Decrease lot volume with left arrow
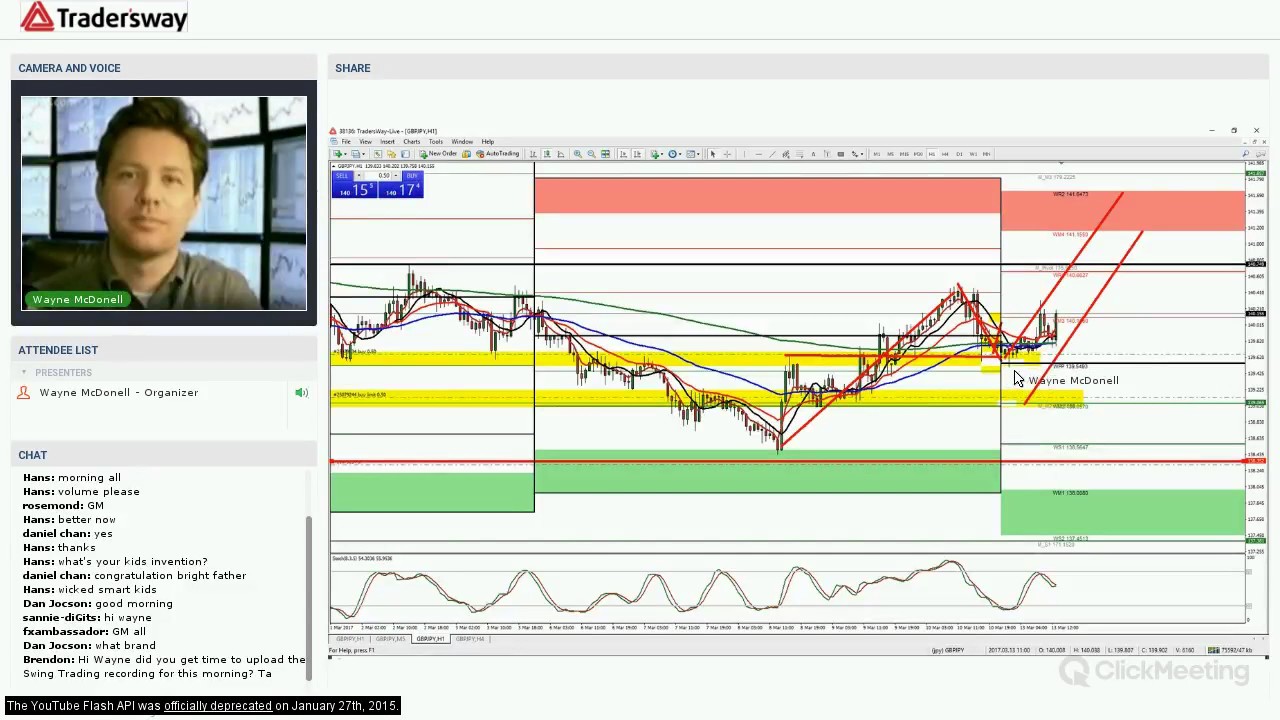1280x720 pixels. click(359, 176)
